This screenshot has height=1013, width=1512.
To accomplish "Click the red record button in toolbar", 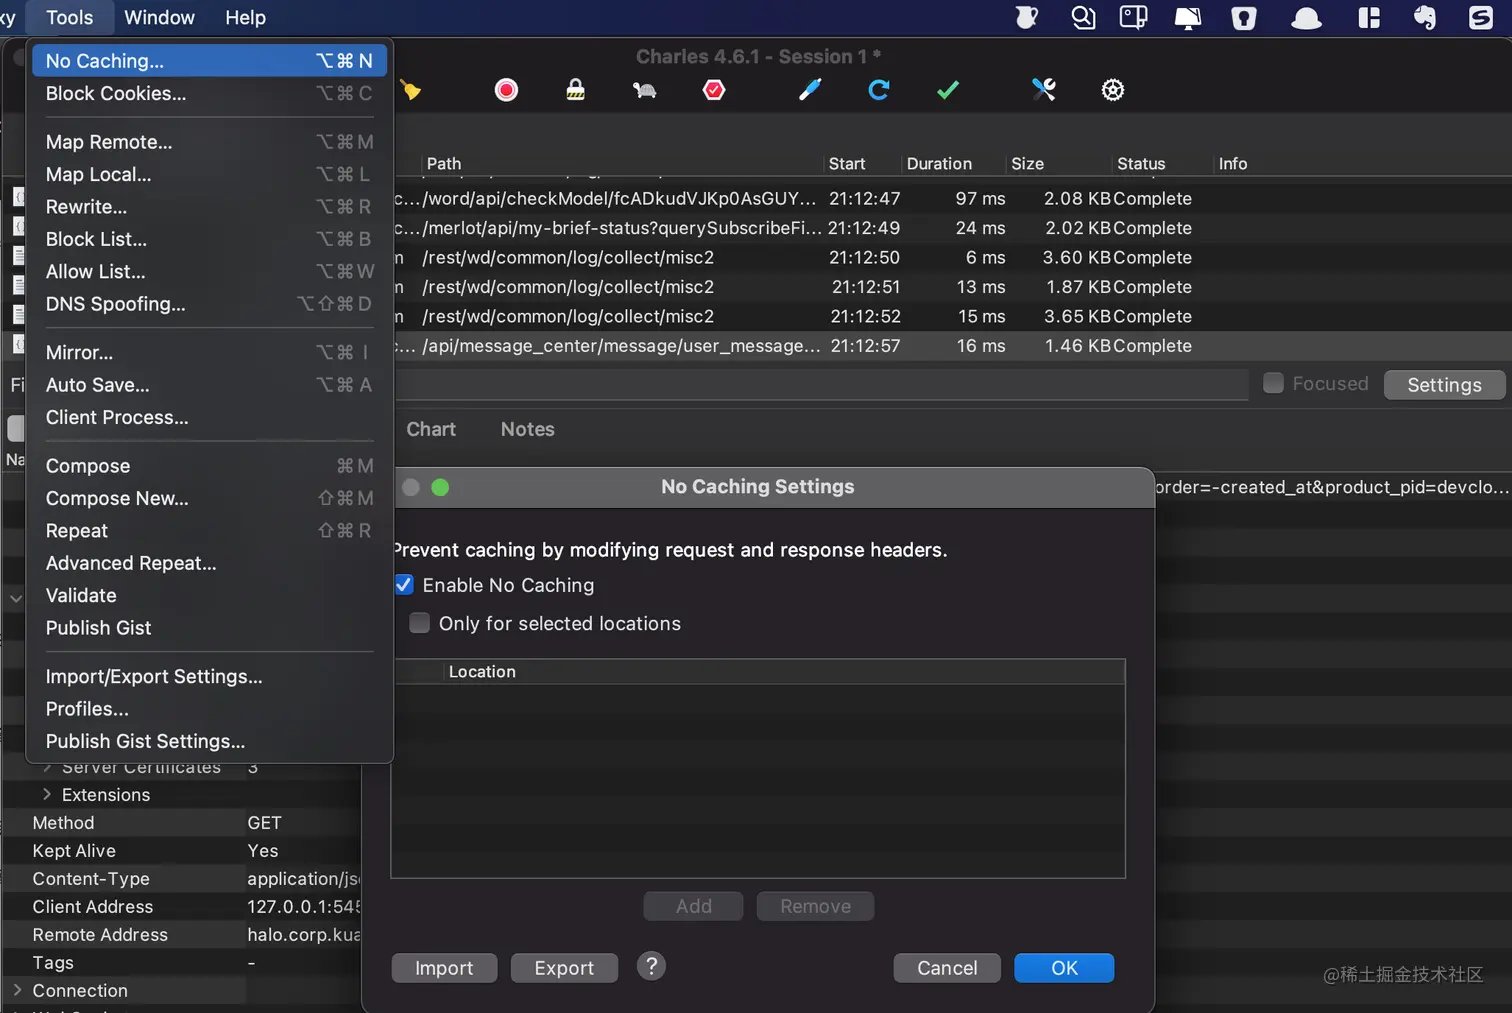I will pos(507,90).
